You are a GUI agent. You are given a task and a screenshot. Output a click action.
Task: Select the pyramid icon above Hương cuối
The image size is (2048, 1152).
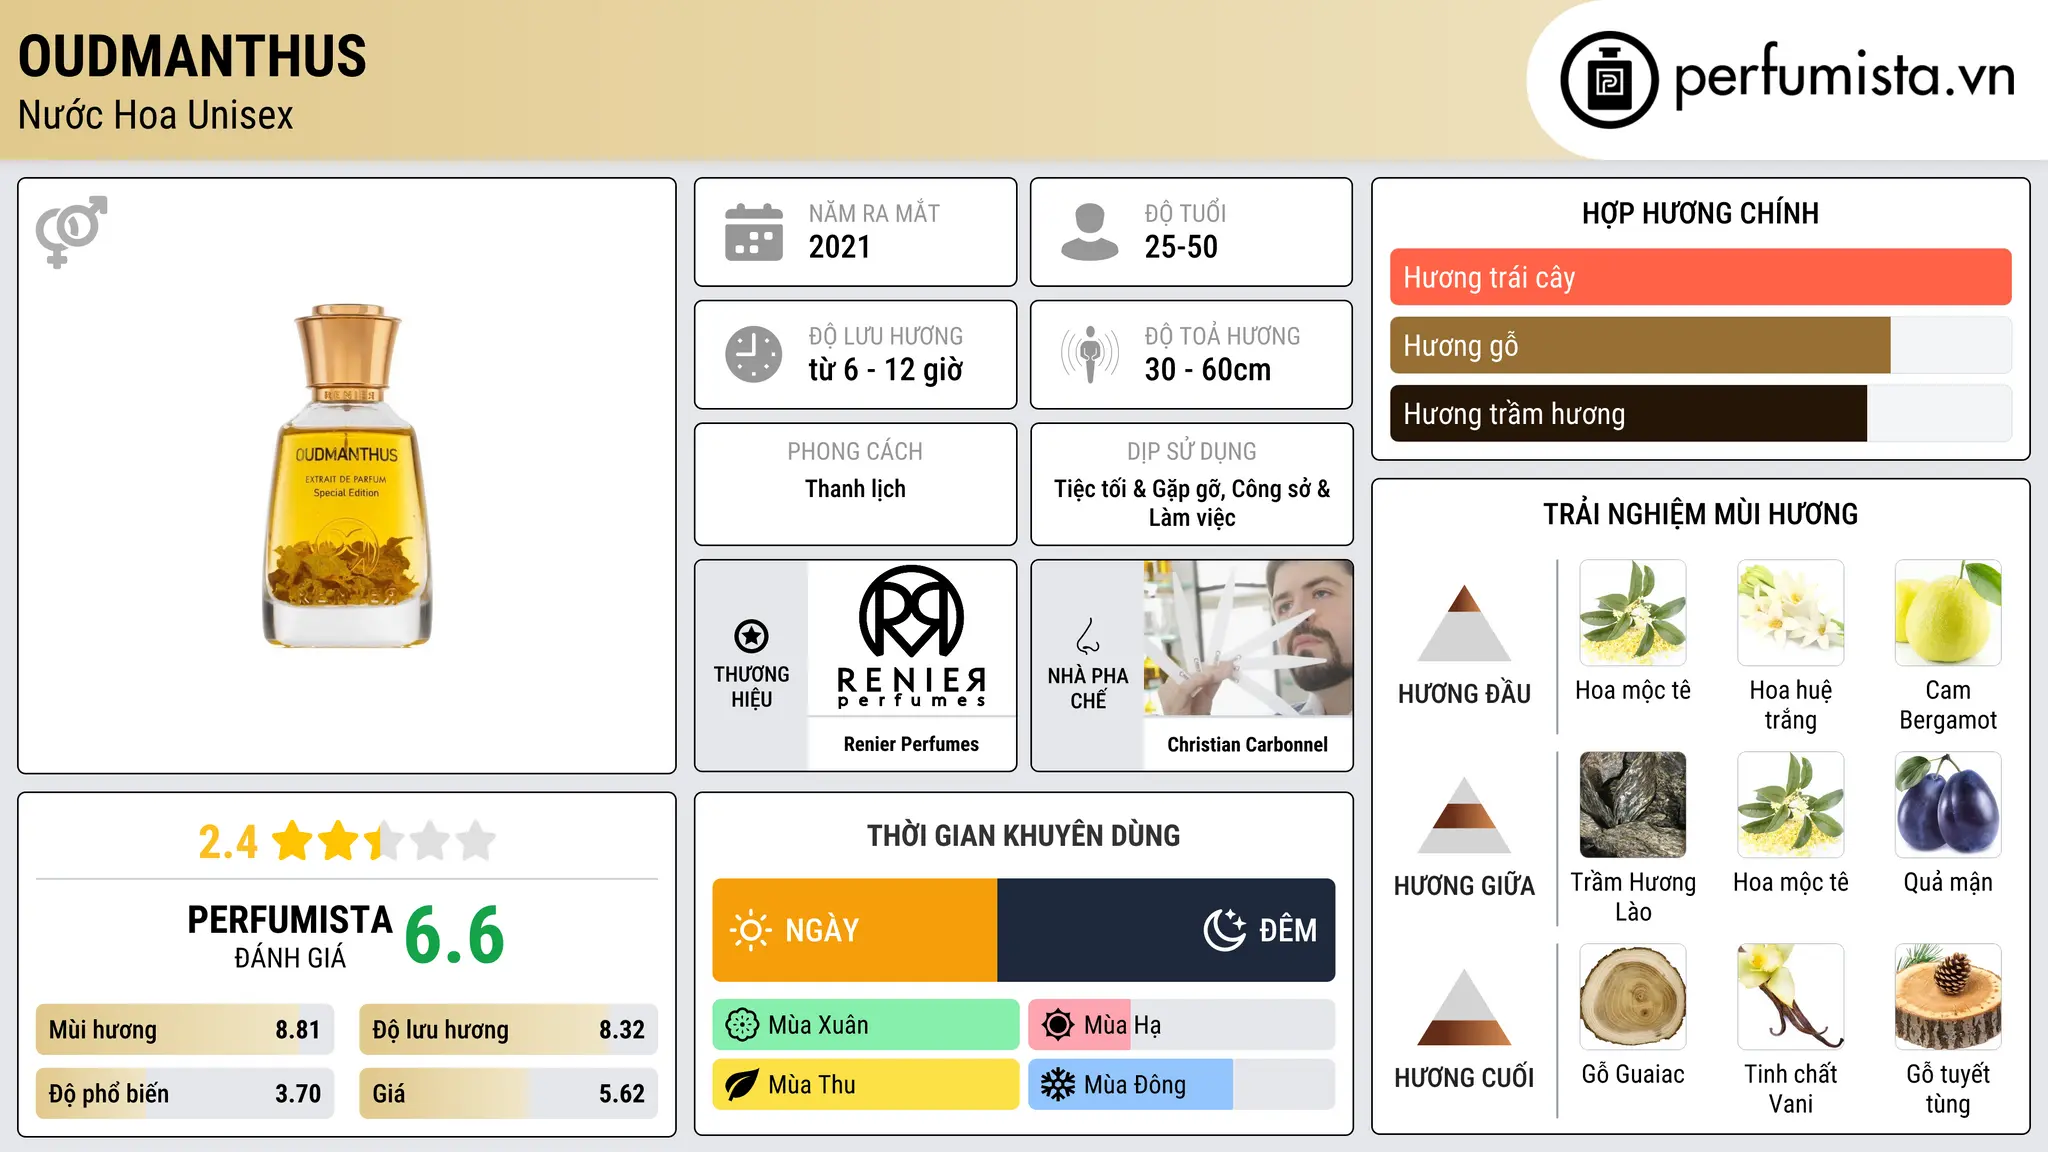pos(1464,1006)
